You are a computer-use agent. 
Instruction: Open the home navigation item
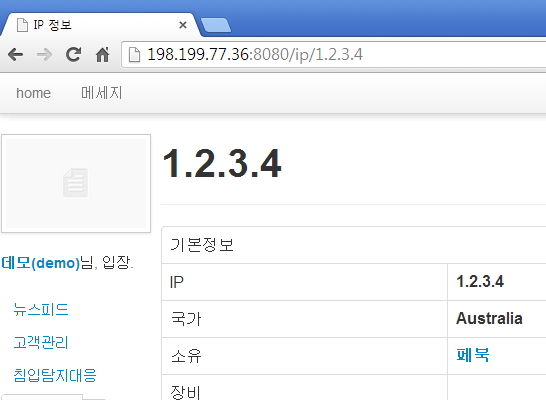click(x=33, y=93)
